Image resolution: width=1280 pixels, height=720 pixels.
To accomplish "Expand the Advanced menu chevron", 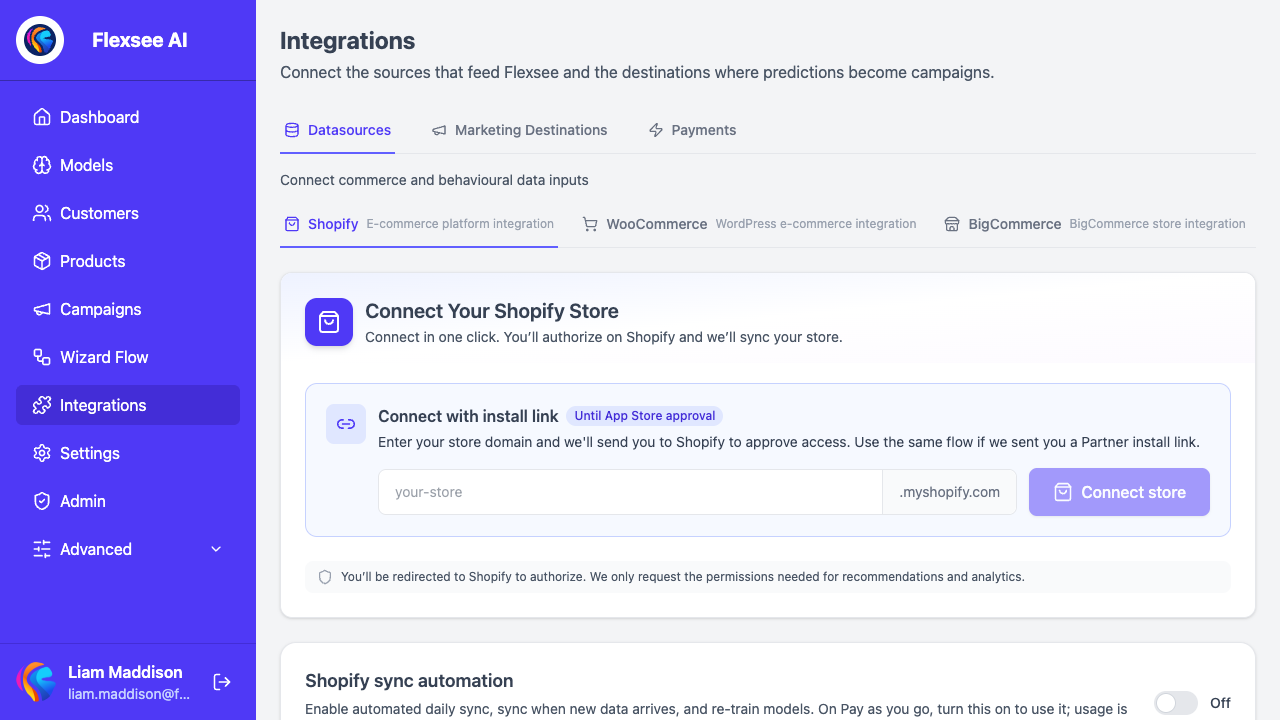I will [x=216, y=549].
